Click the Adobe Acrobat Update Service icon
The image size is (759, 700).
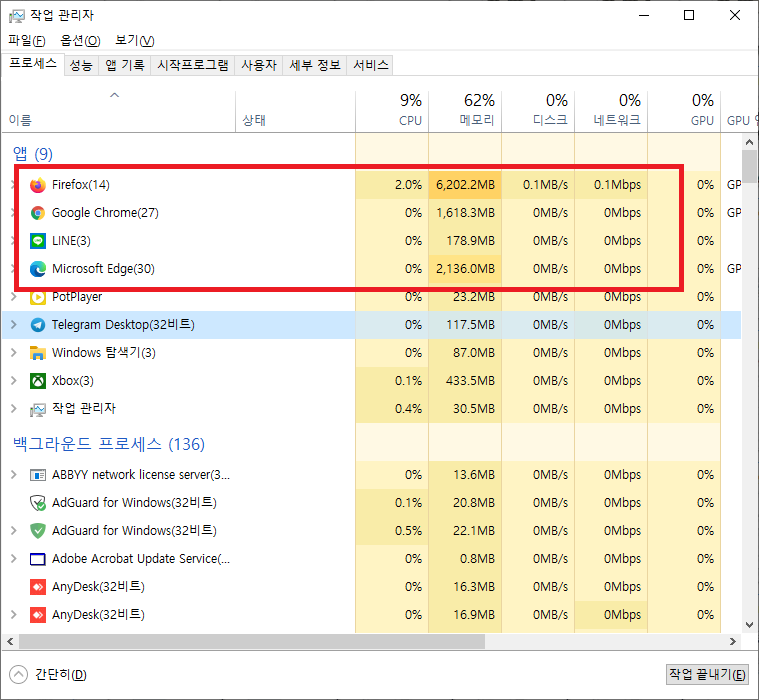point(38,559)
